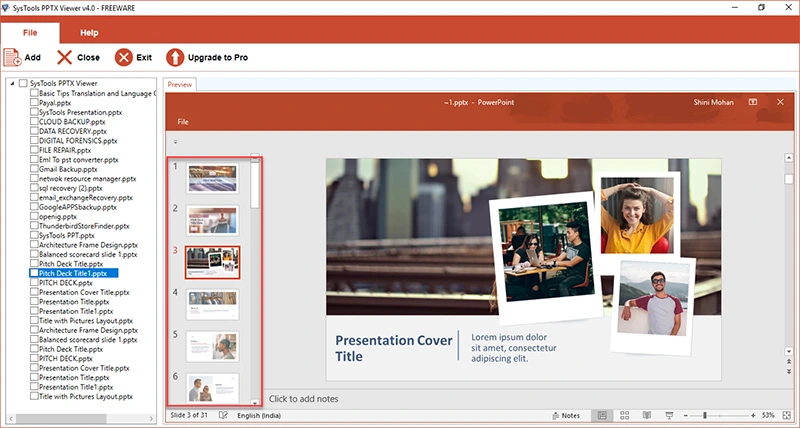This screenshot has height=428, width=800.
Task: Check the FILE REPAIR.pptx checkbox
Action: click(34, 150)
